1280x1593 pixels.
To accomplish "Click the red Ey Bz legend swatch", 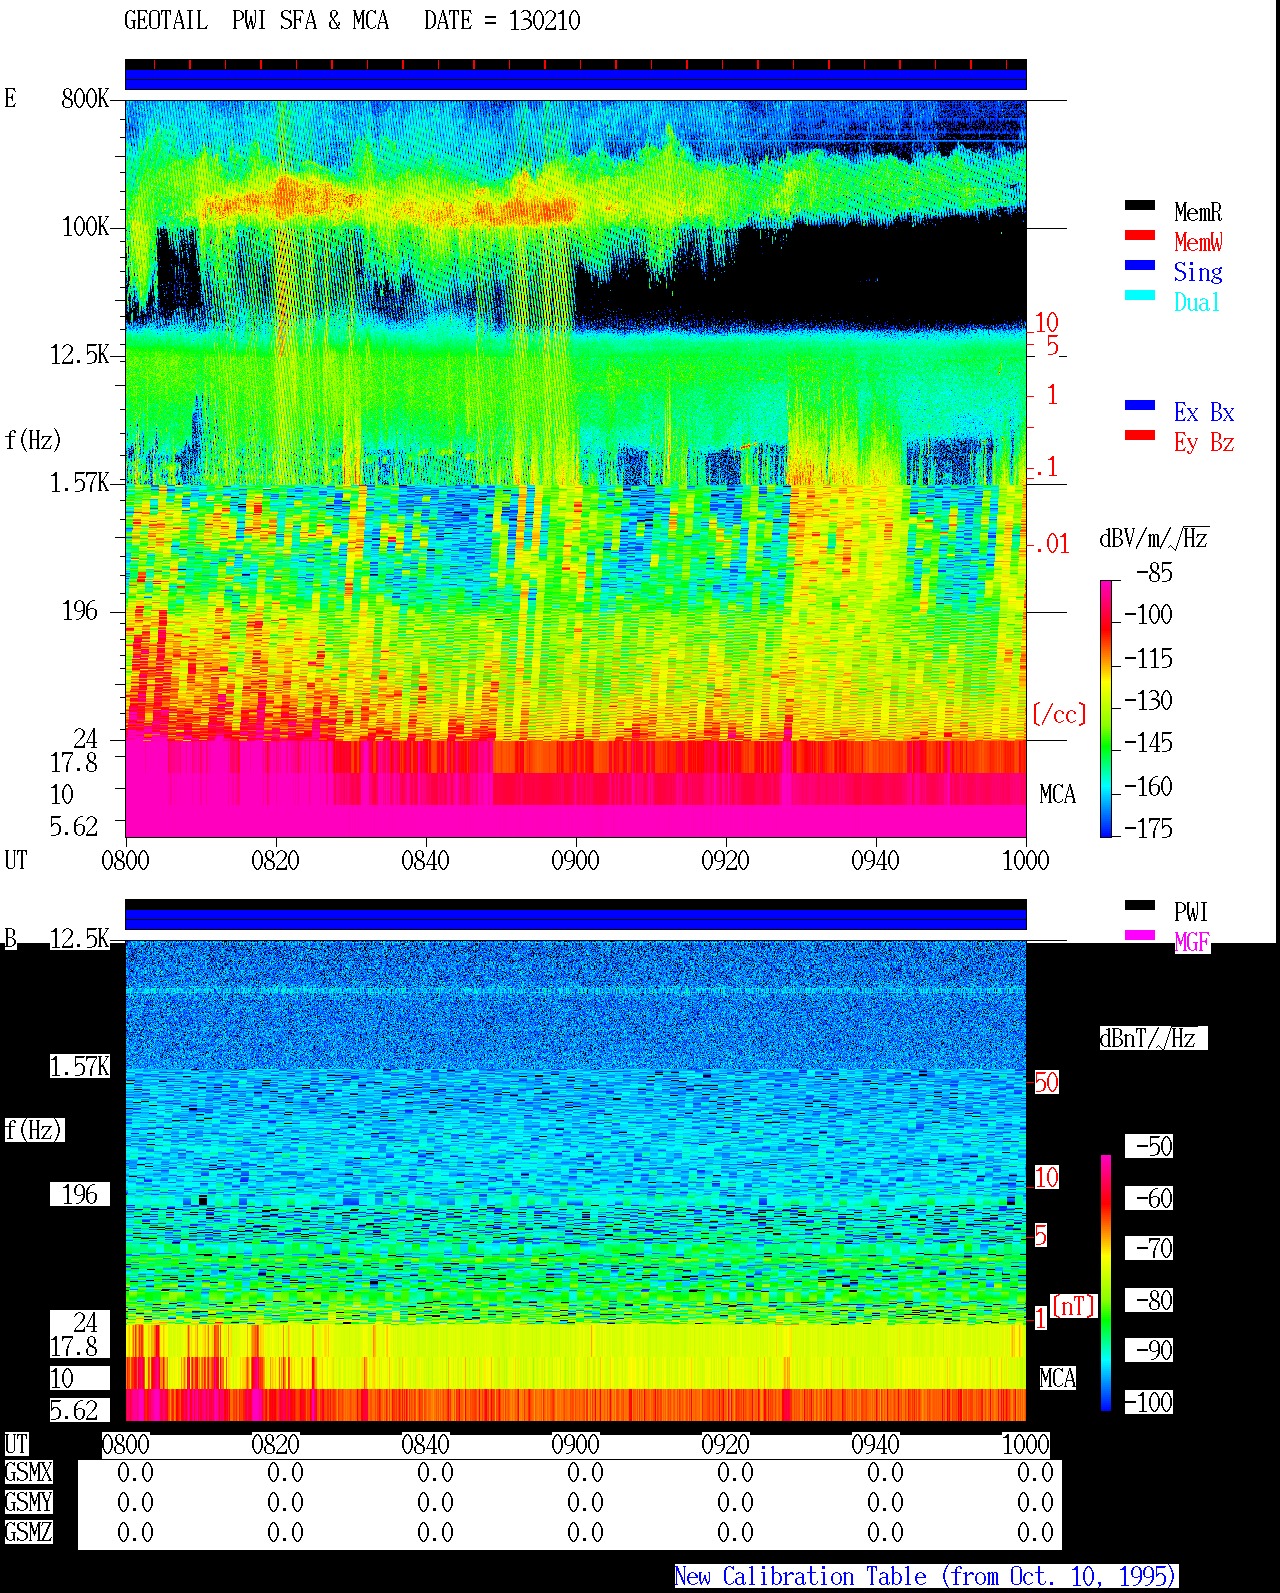I will pyautogui.click(x=1140, y=436).
